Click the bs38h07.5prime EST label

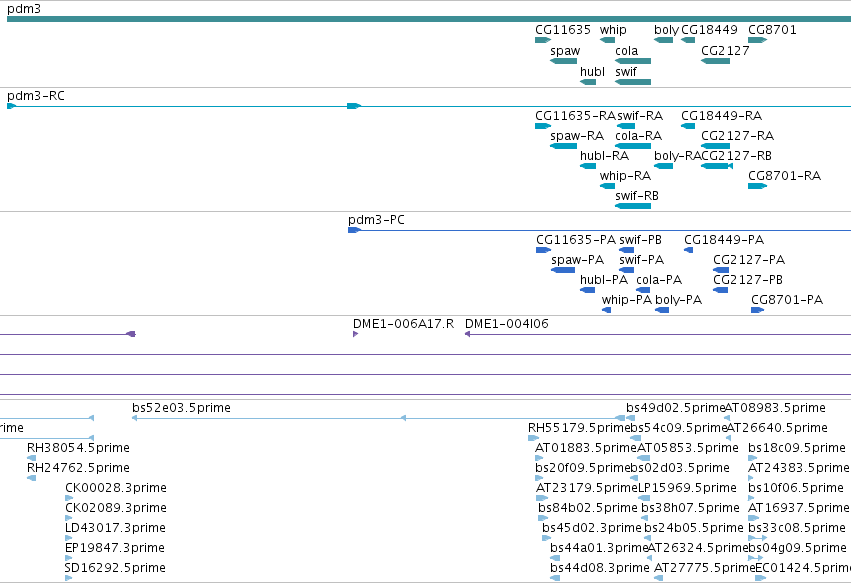690,509
